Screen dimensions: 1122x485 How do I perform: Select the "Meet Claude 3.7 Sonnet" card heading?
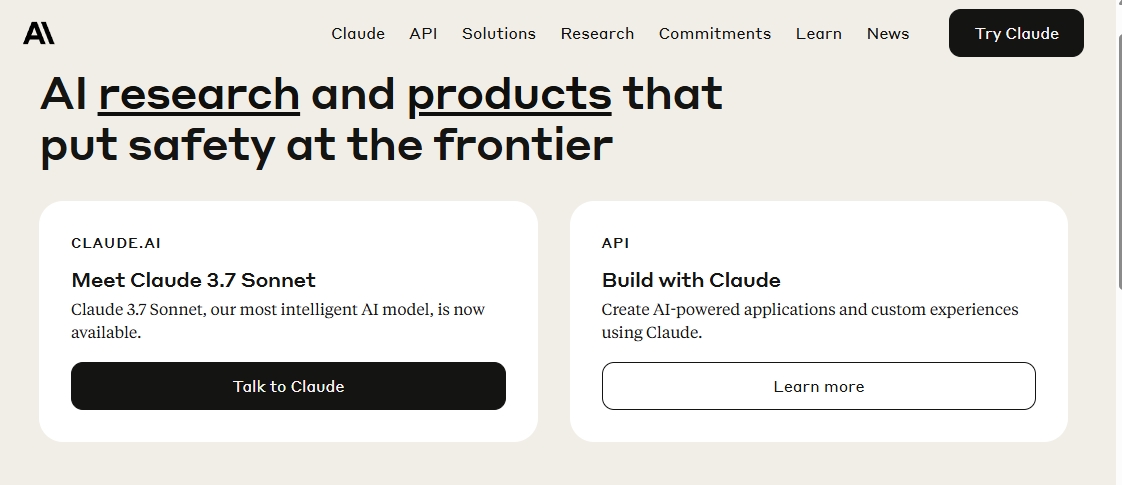click(193, 280)
